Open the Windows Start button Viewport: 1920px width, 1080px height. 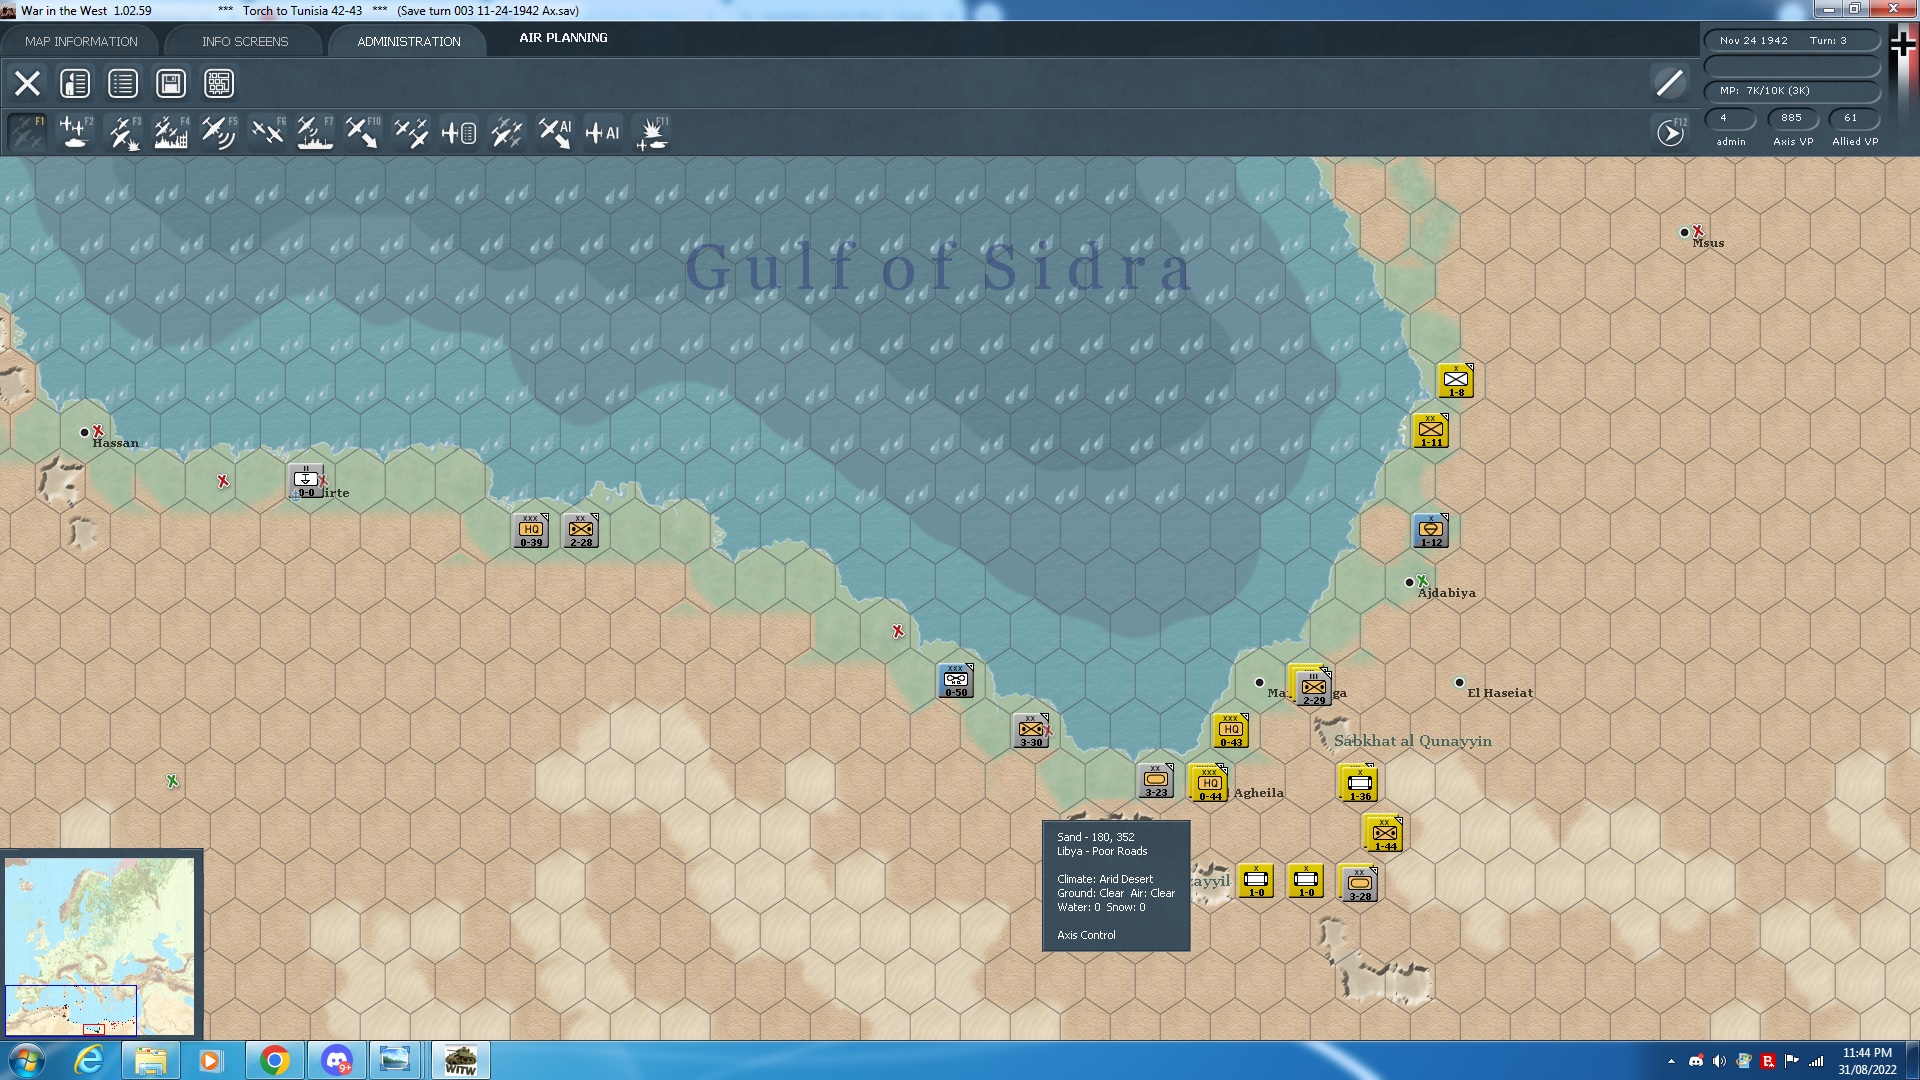pos(27,1060)
